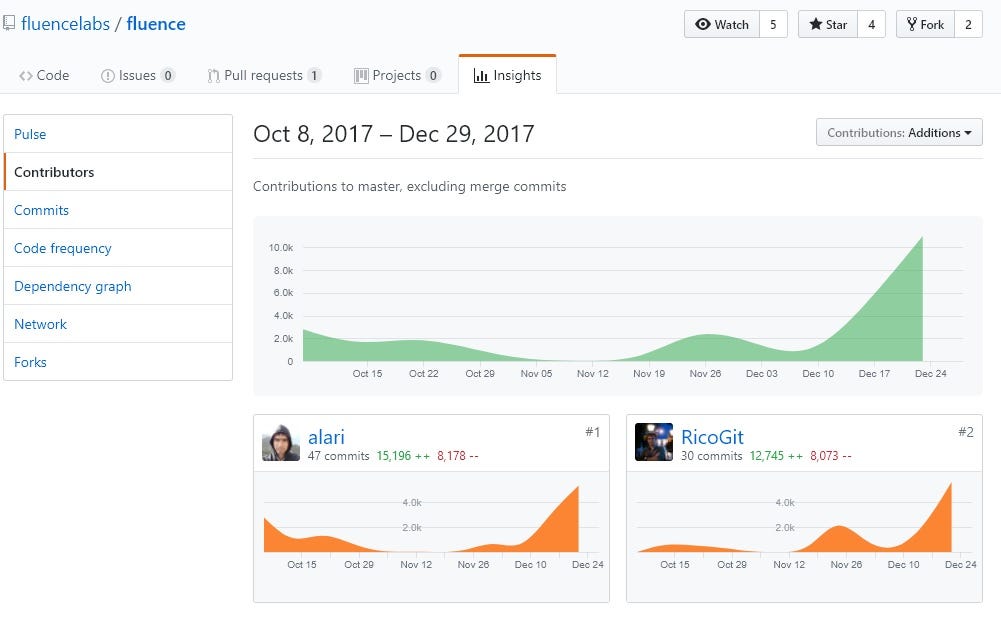1001x617 pixels.
Task: Click the #2 rank label
Action: pos(966,432)
